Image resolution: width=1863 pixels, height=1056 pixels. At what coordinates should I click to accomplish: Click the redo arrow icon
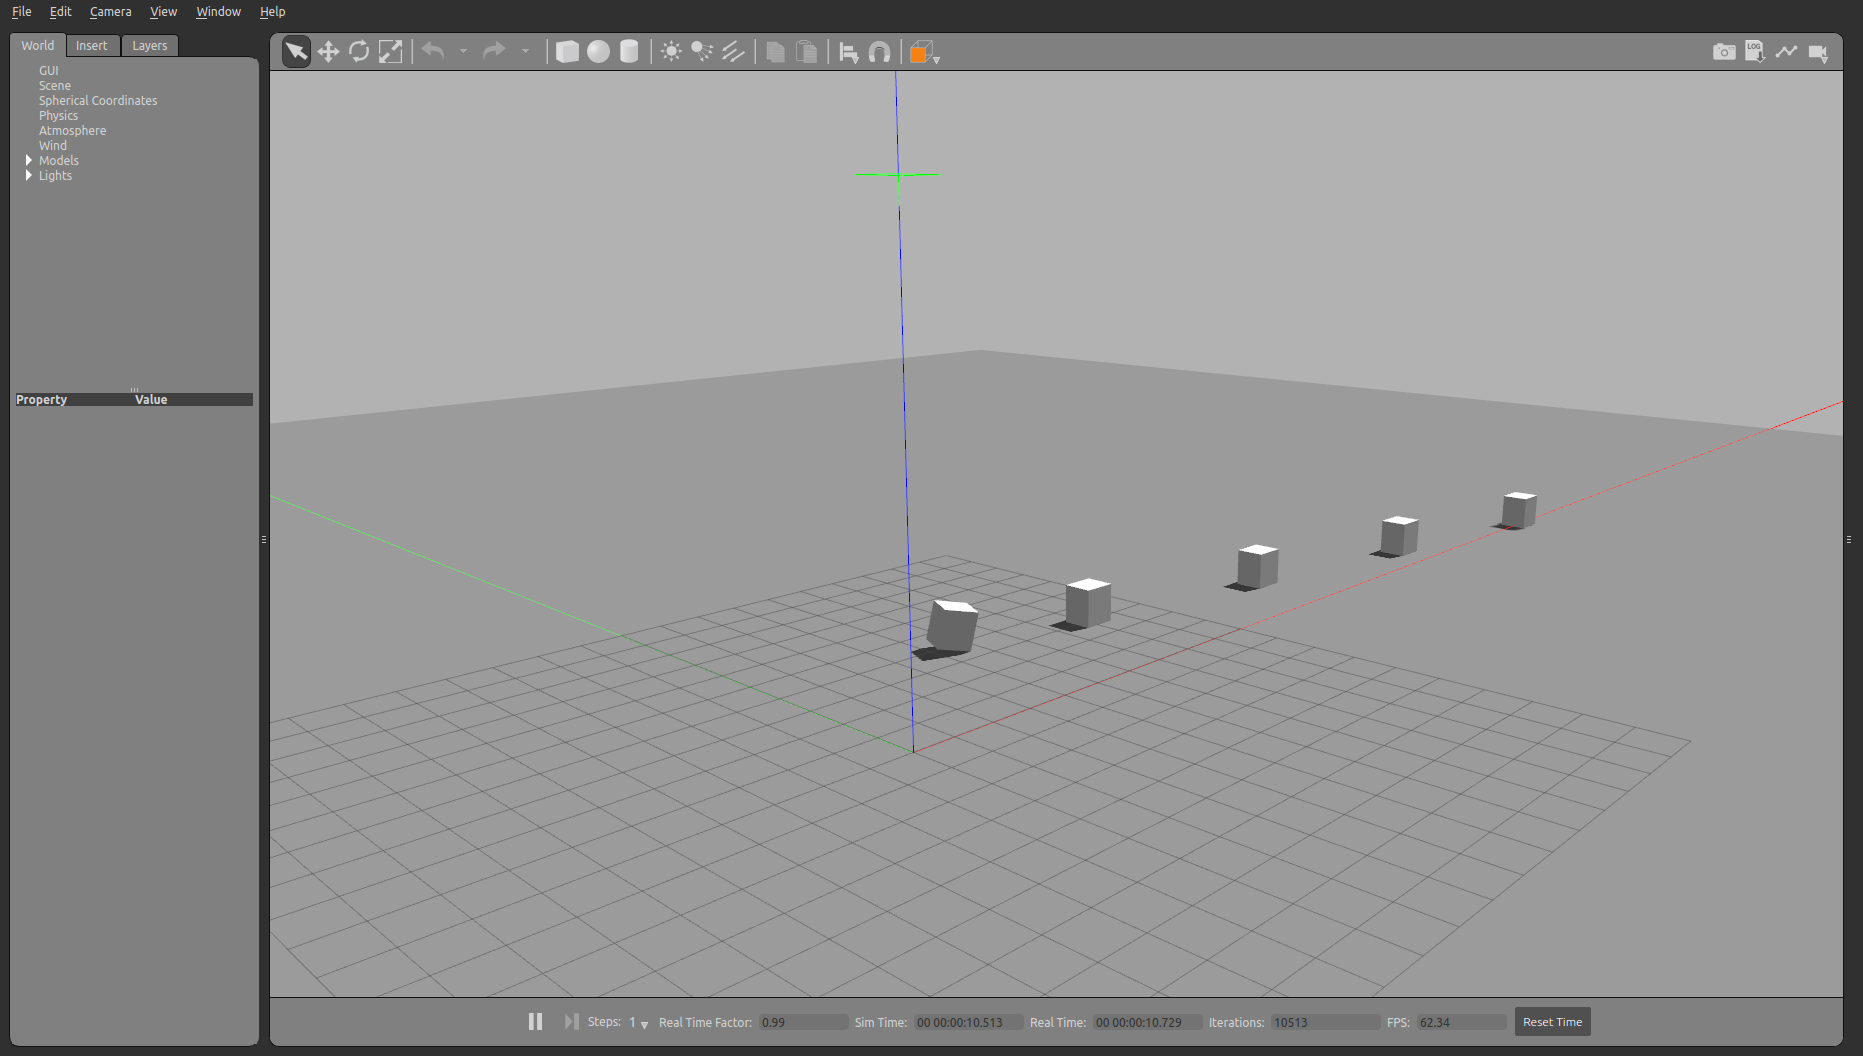tap(494, 51)
